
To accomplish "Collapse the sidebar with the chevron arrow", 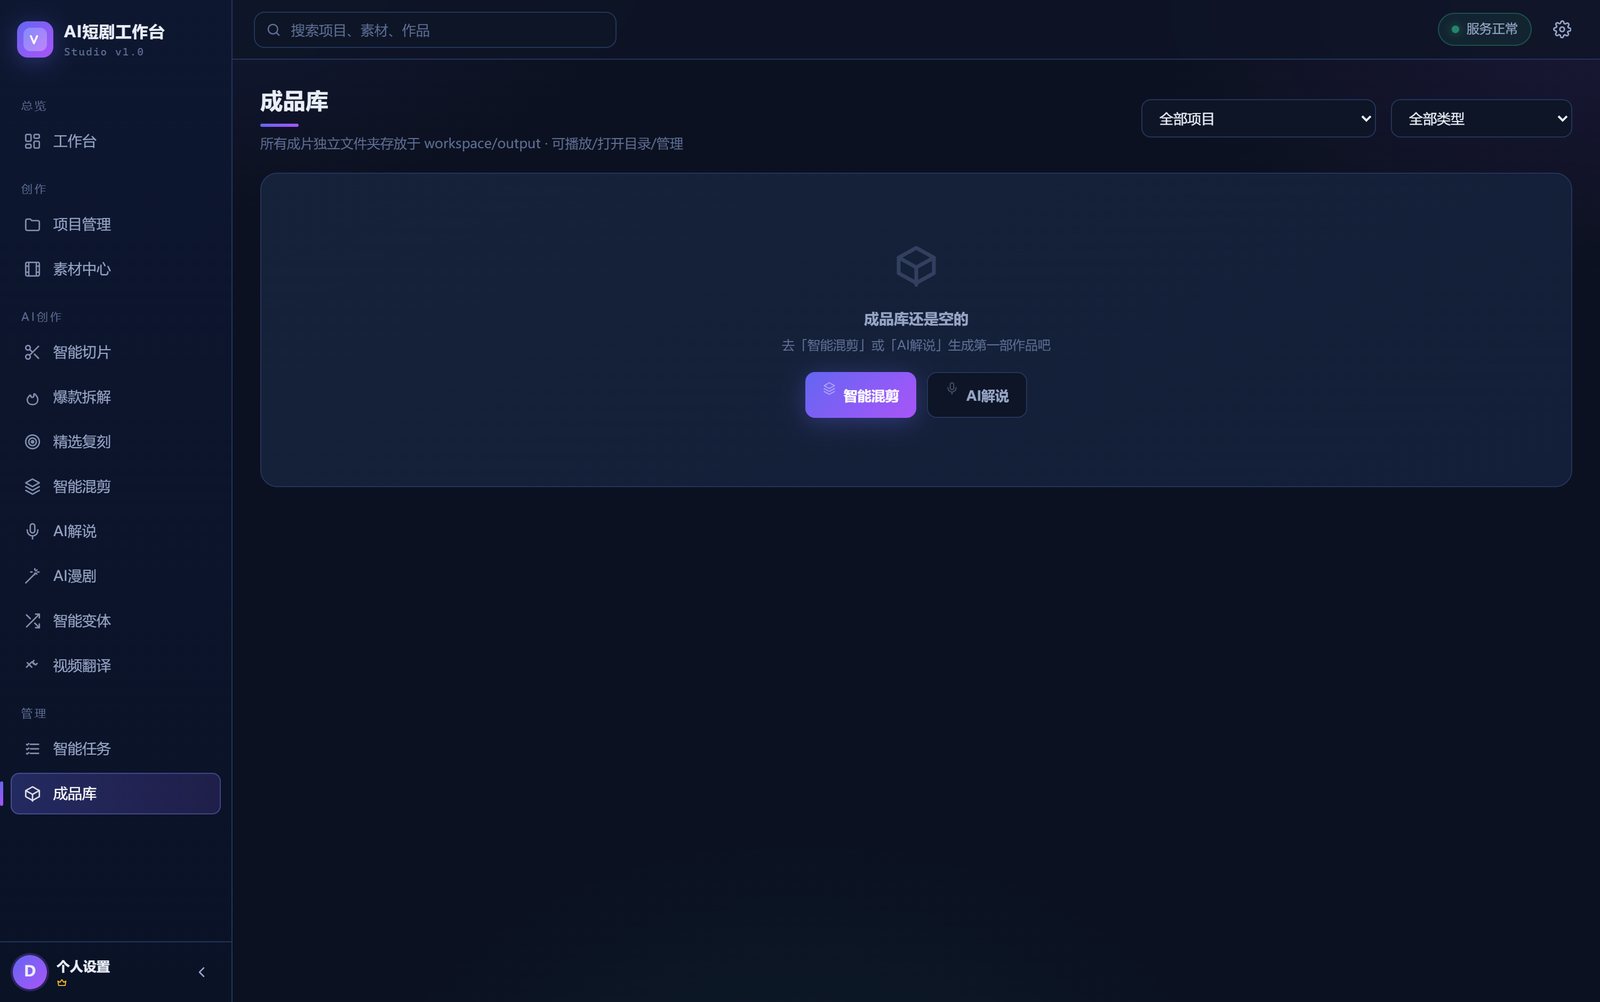I will (202, 972).
